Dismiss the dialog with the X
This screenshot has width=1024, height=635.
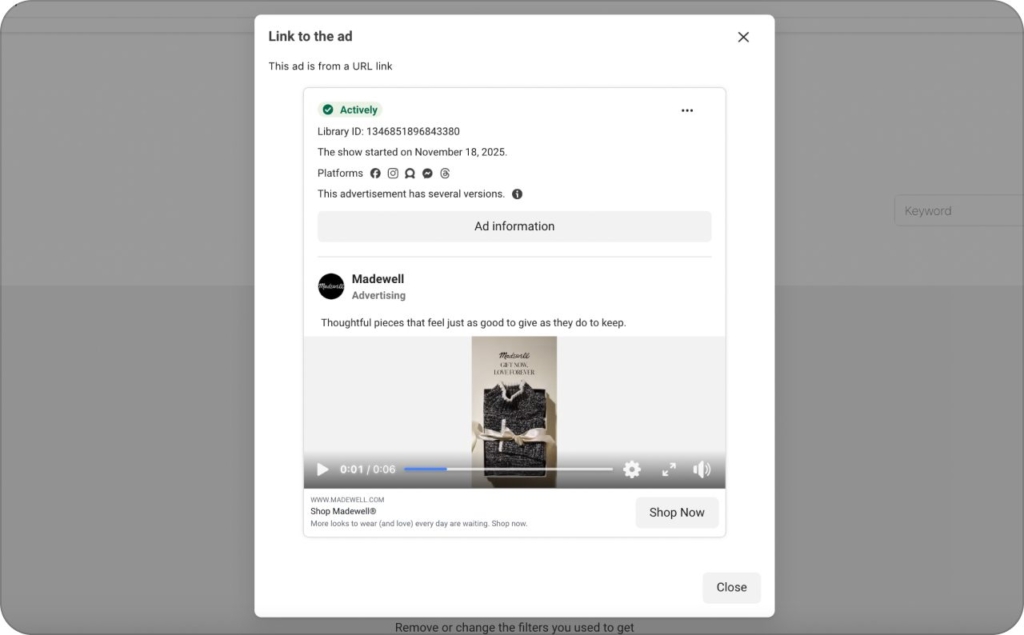pyautogui.click(x=743, y=37)
